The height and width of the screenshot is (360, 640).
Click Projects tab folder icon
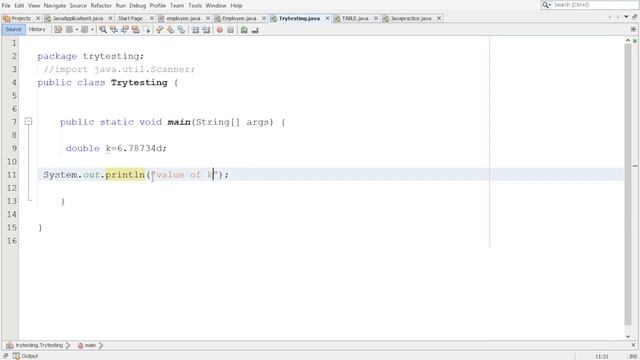click(7, 18)
